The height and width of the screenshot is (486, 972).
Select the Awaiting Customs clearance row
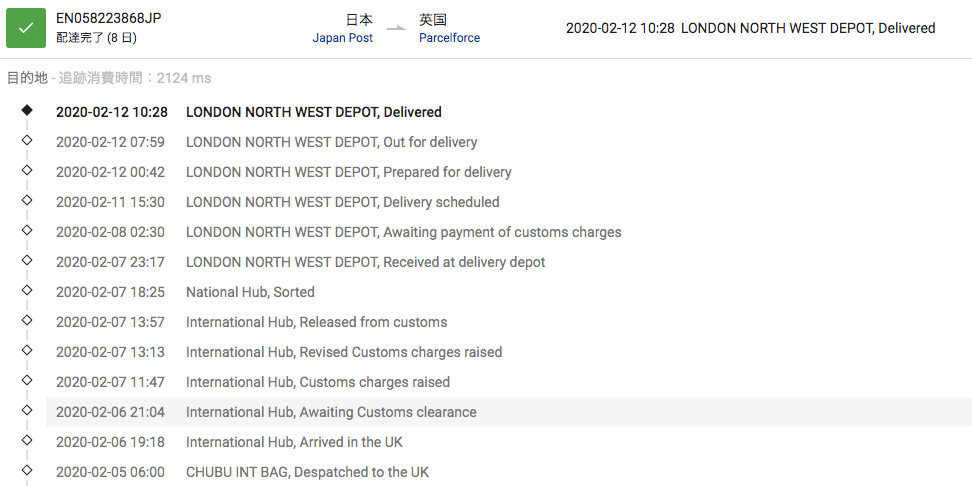[x=330, y=412]
